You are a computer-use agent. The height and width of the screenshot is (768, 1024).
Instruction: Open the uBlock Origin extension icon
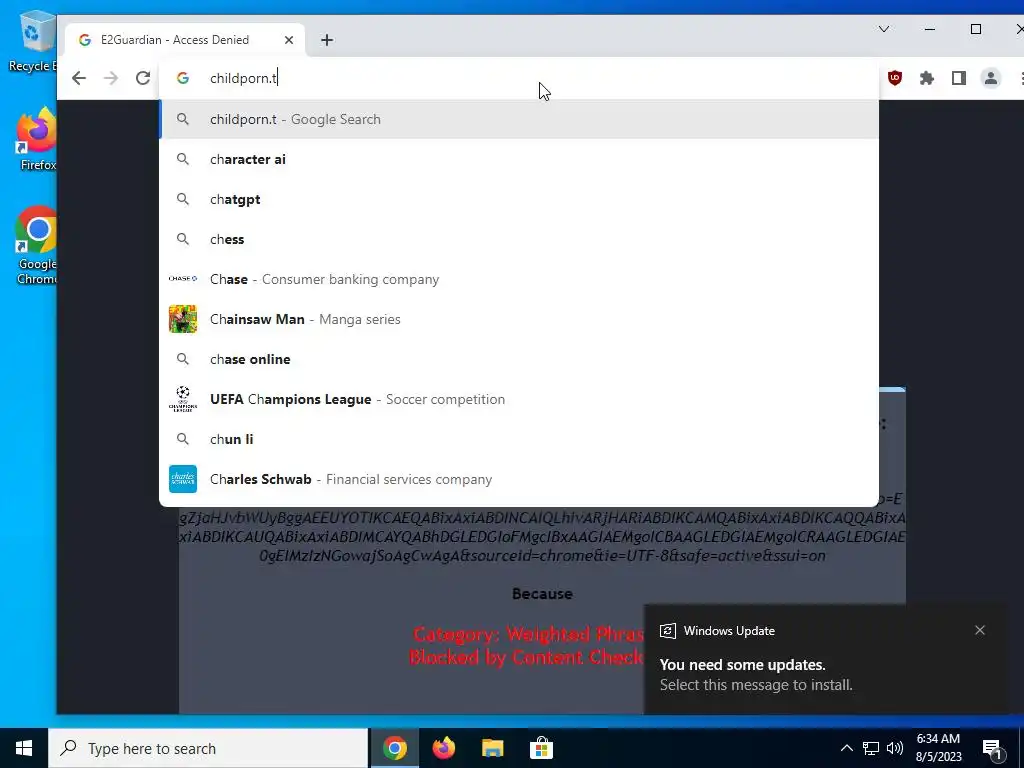coord(895,78)
